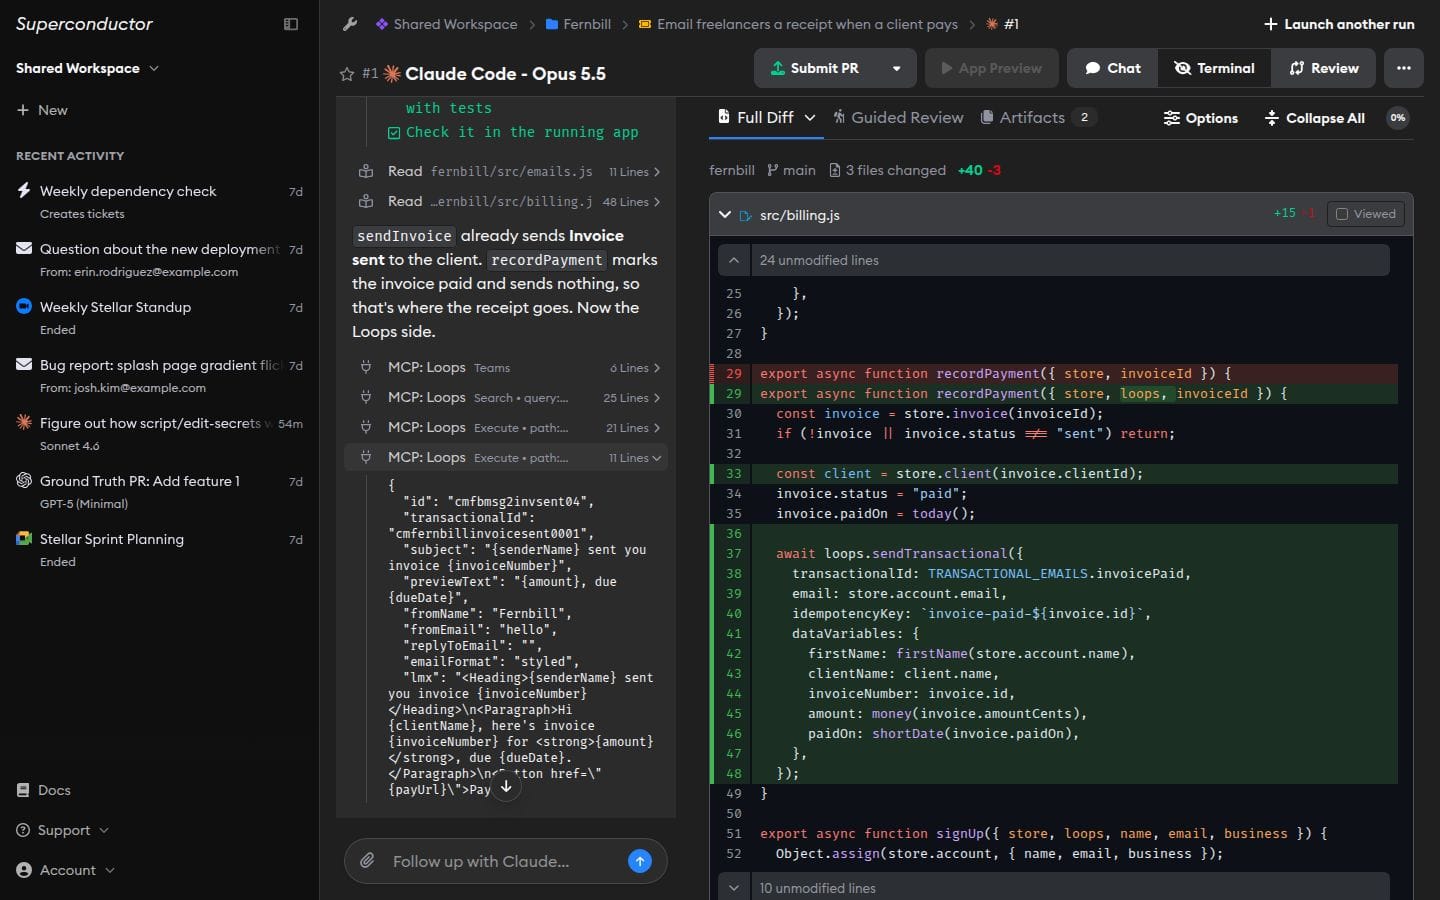1440x900 pixels.
Task: Click the Launch another run button
Action: [1339, 24]
